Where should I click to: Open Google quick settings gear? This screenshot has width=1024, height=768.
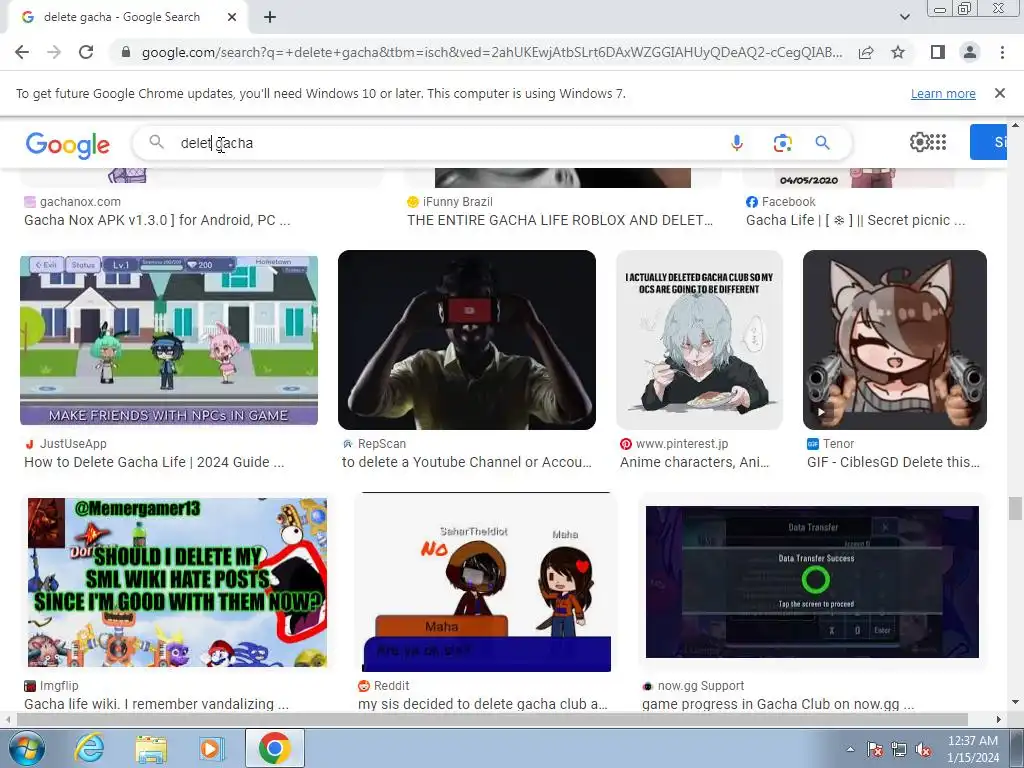pyautogui.click(x=918, y=142)
